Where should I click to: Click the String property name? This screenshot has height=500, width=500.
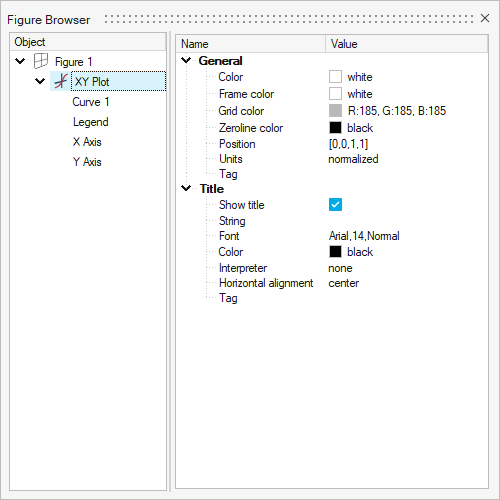(232, 221)
